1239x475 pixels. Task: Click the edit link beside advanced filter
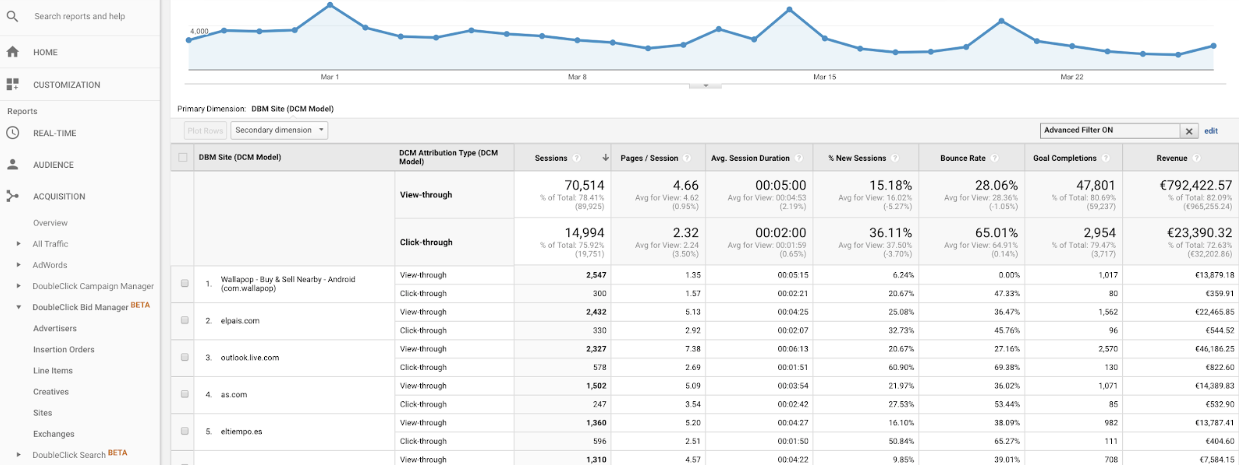click(1210, 131)
